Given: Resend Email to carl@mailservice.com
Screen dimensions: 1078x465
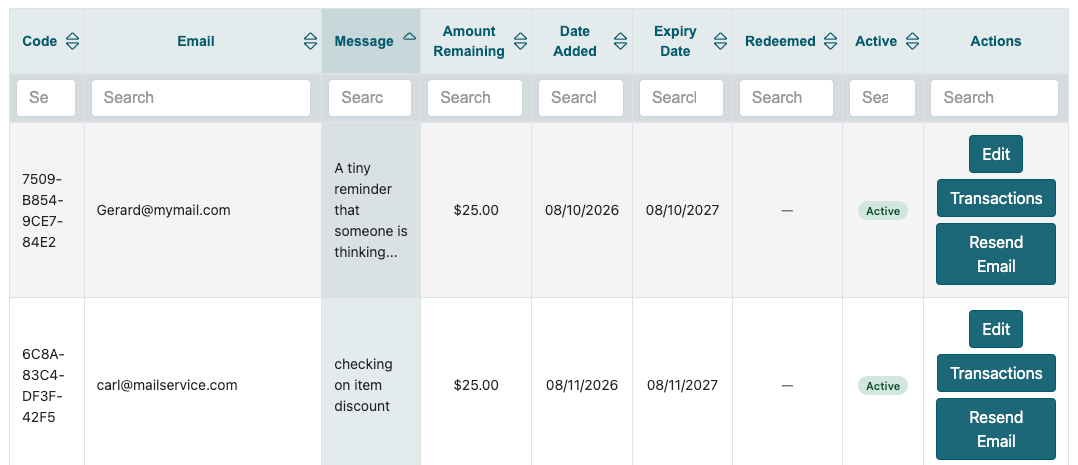Looking at the screenshot, I should (996, 429).
